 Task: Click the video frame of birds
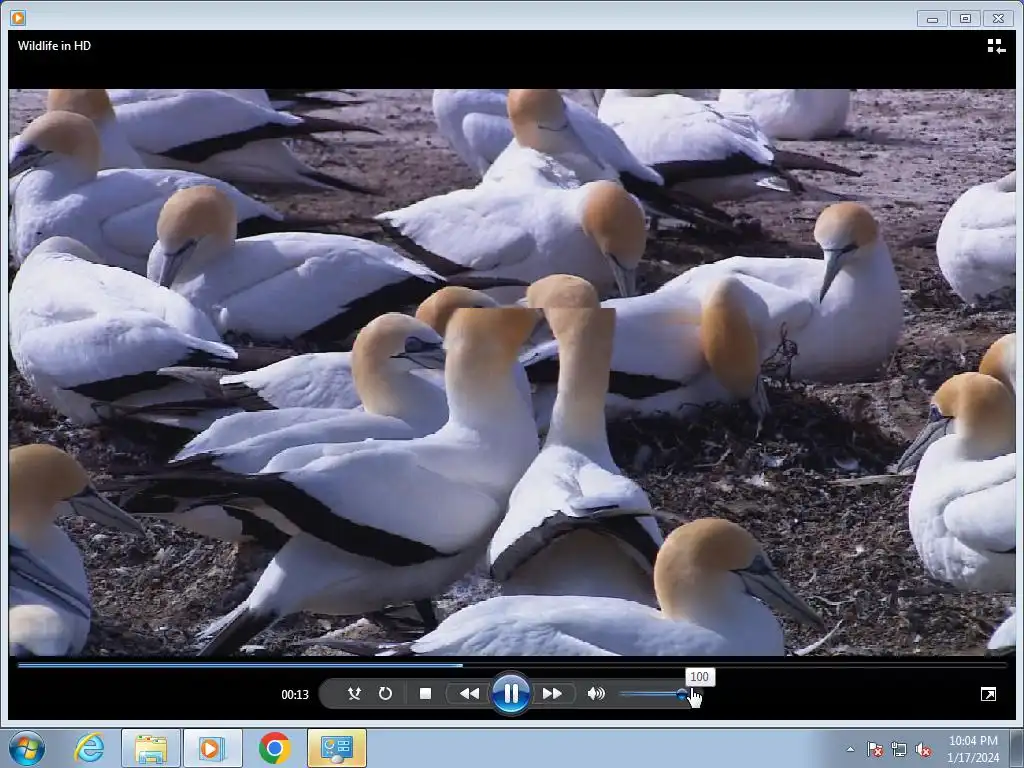click(512, 372)
